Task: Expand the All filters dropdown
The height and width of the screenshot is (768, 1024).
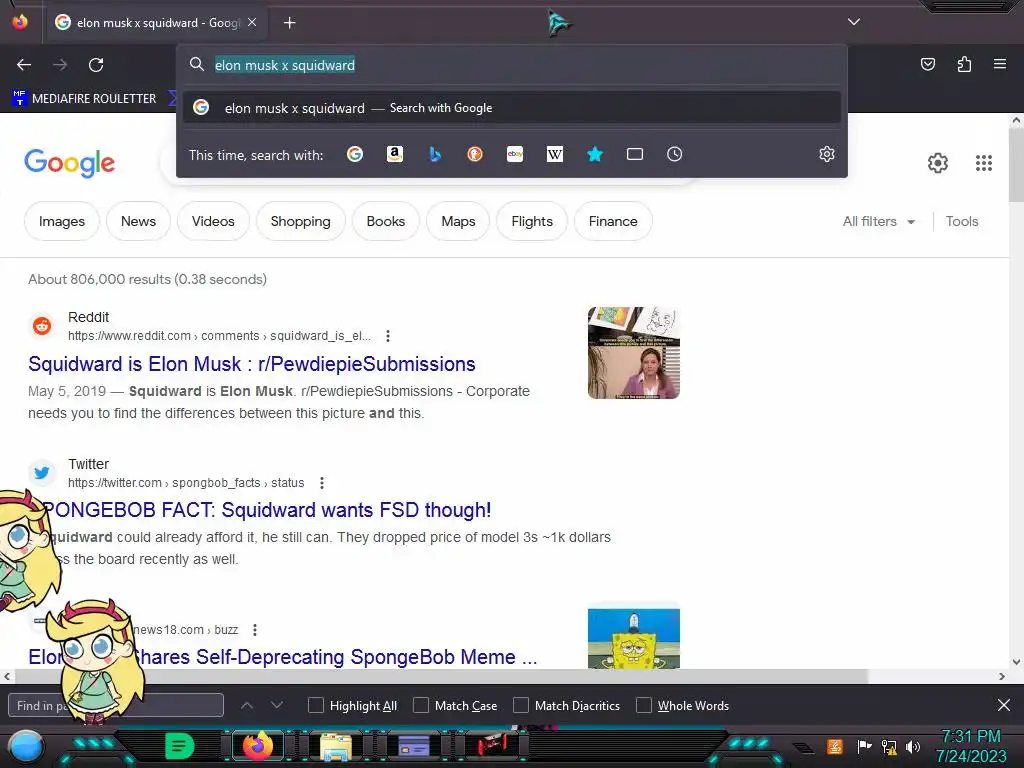Action: point(878,221)
